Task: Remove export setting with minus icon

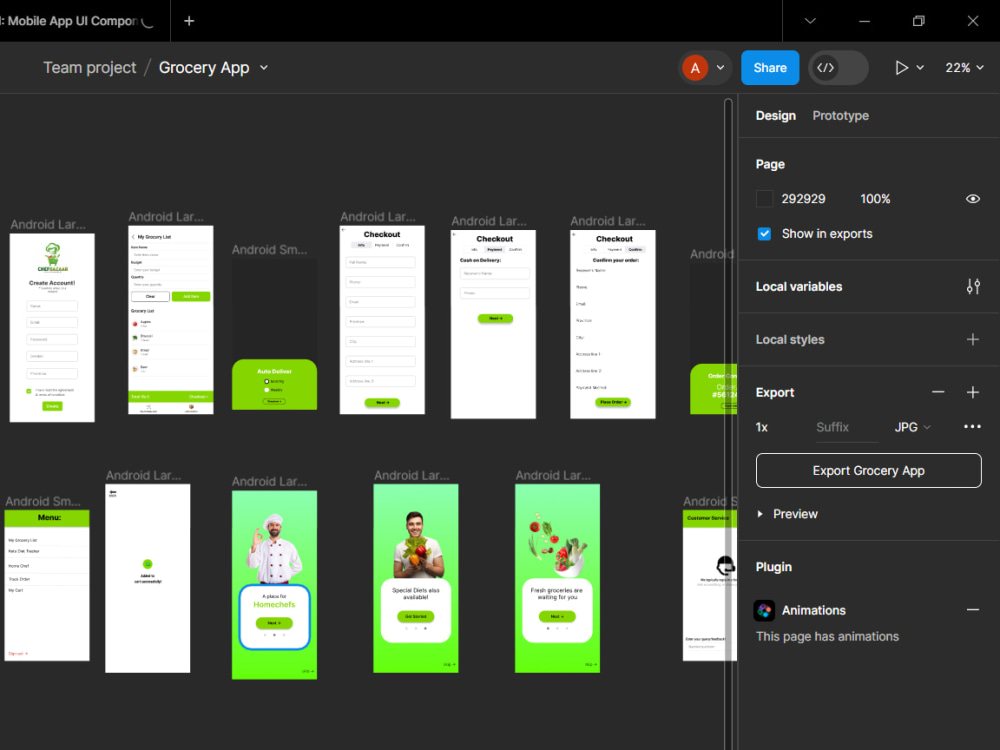Action: click(938, 392)
